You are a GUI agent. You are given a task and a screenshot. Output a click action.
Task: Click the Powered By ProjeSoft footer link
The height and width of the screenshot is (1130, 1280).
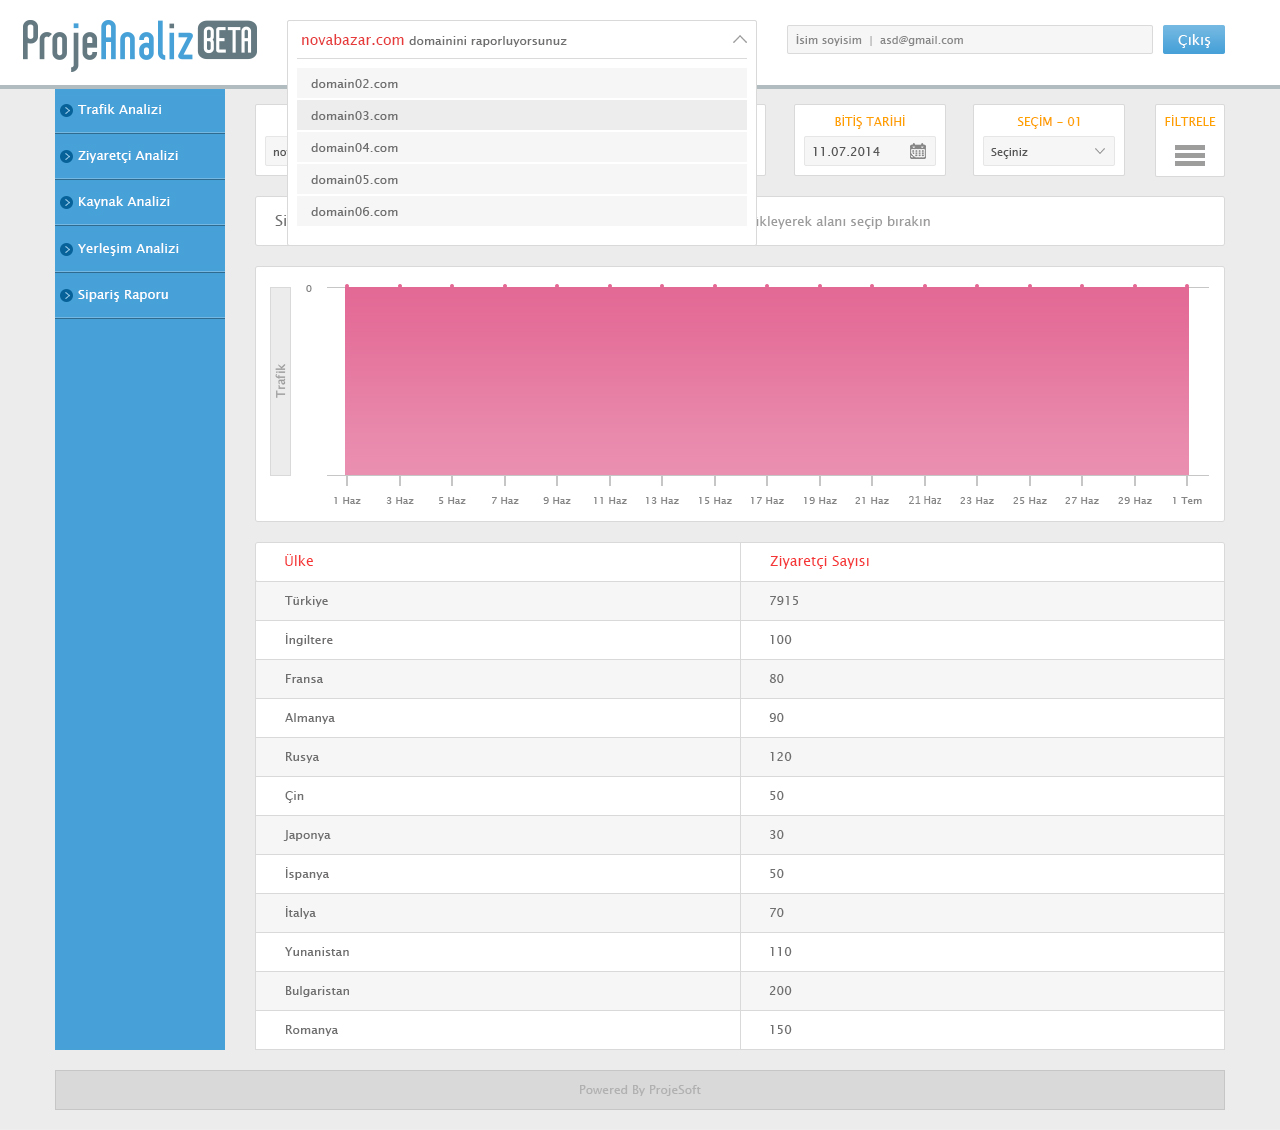tap(640, 1090)
